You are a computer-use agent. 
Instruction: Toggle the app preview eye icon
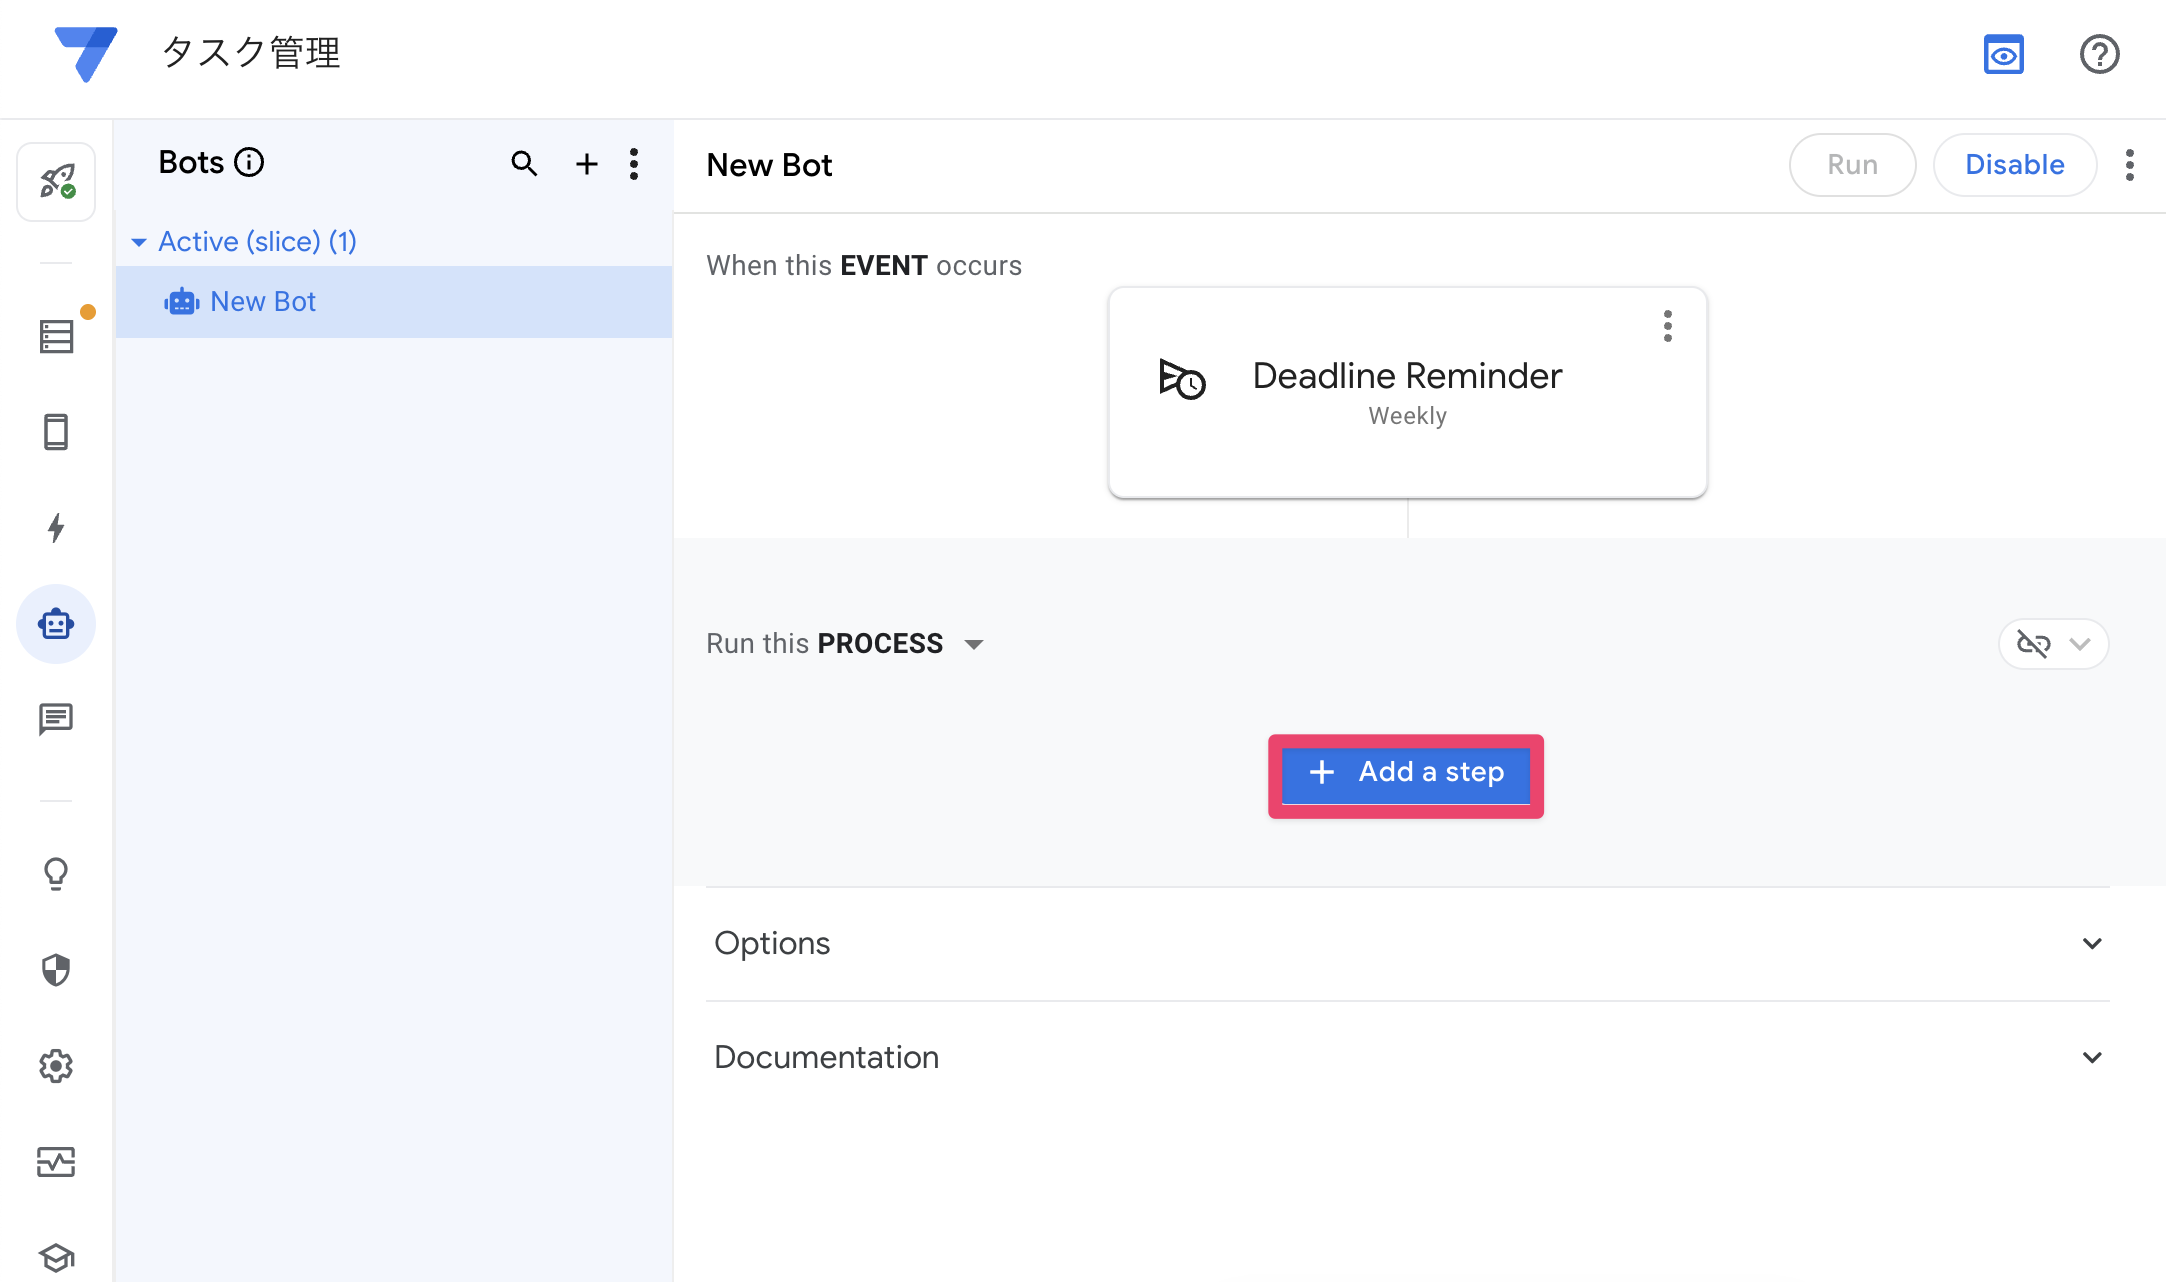pos(2003,55)
